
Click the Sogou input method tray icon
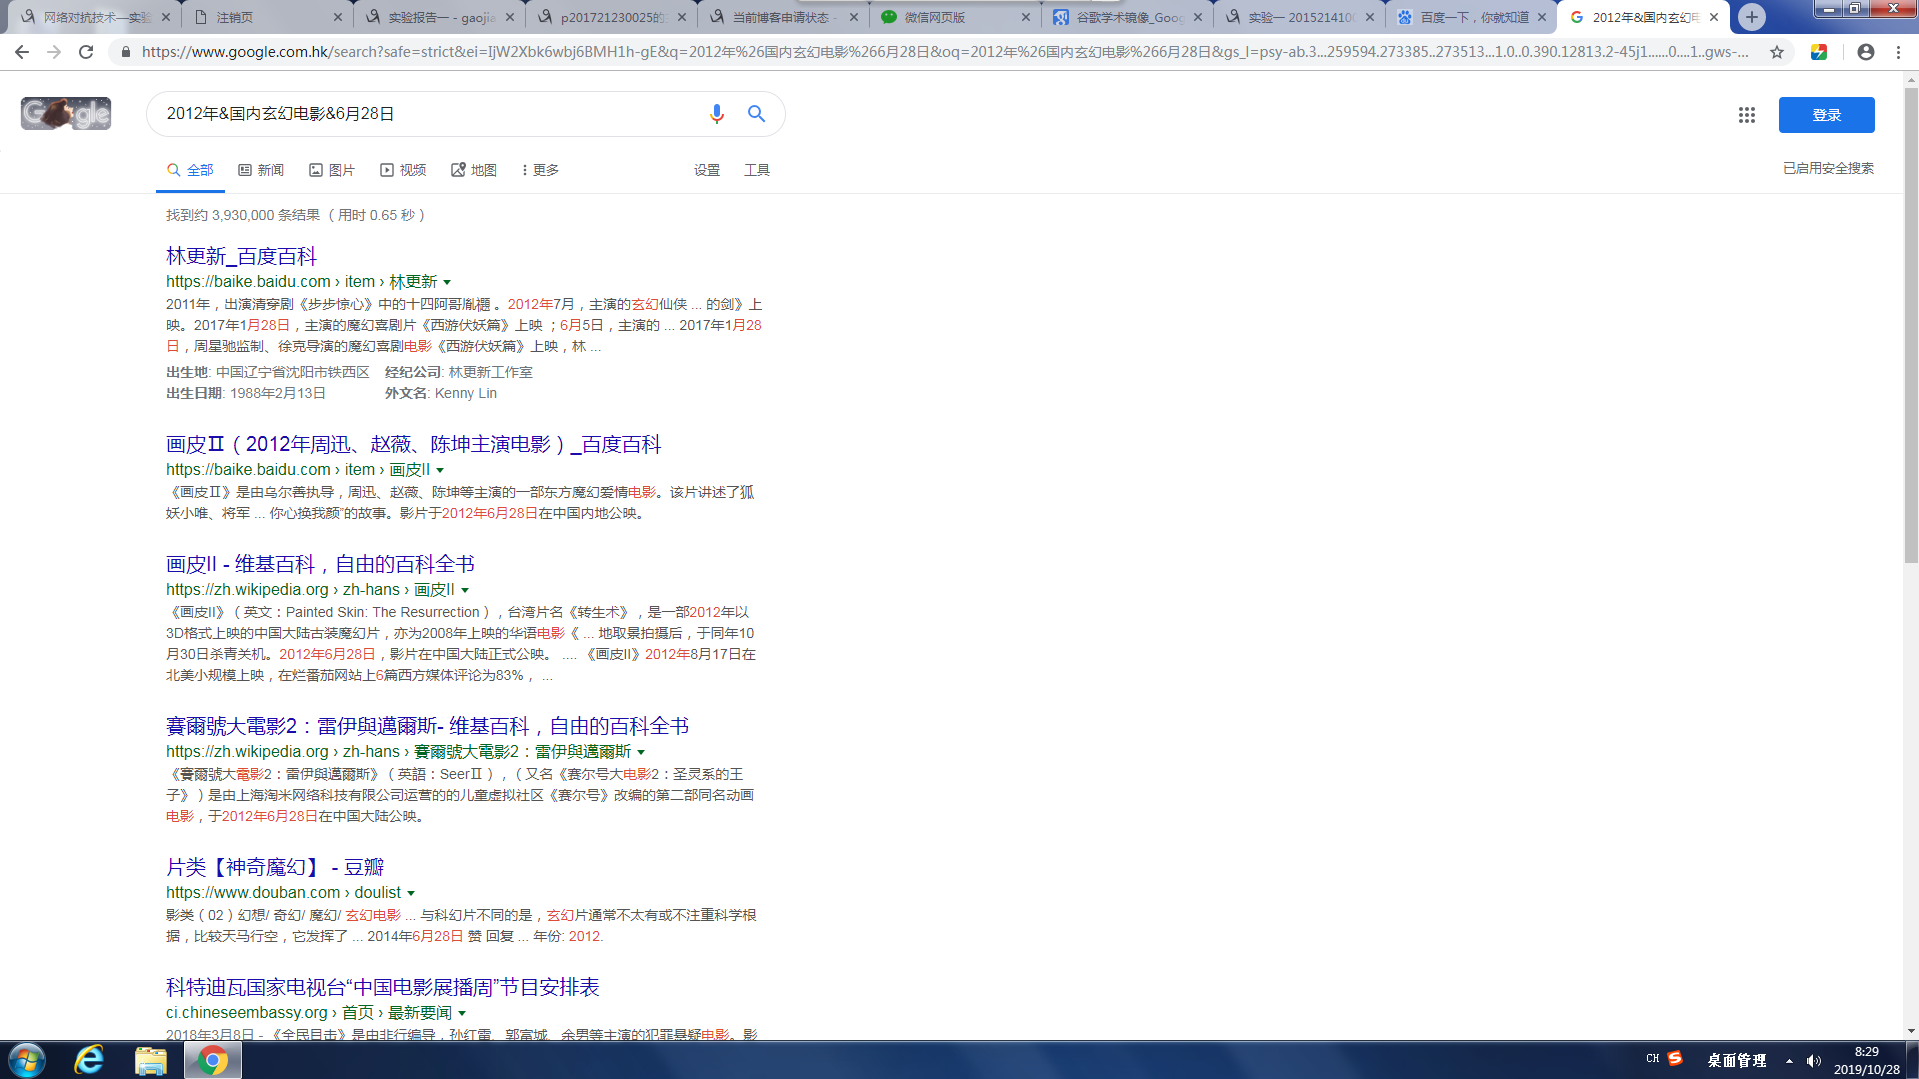point(1675,1058)
